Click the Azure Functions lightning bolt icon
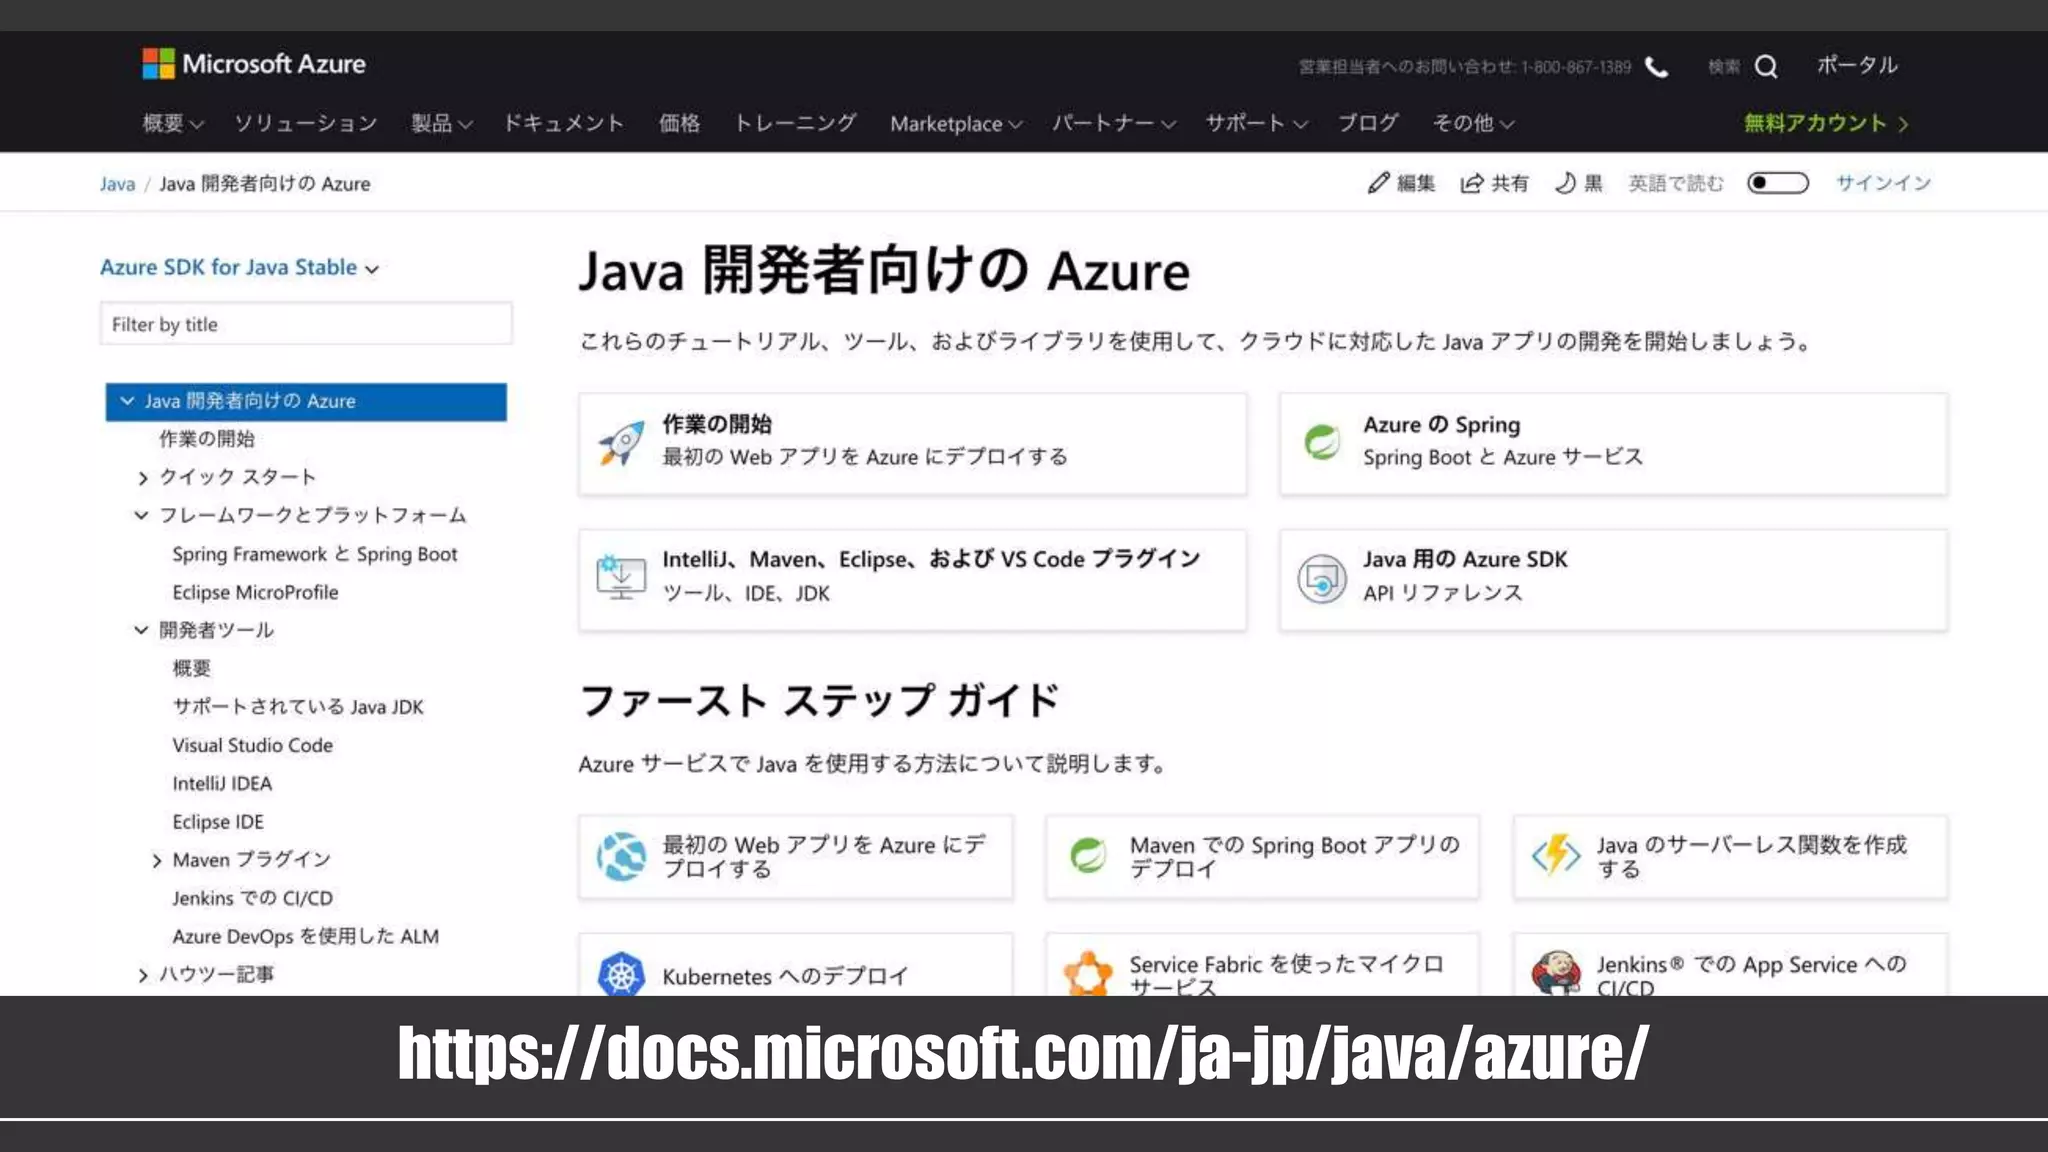The width and height of the screenshot is (2048, 1152). (1556, 855)
